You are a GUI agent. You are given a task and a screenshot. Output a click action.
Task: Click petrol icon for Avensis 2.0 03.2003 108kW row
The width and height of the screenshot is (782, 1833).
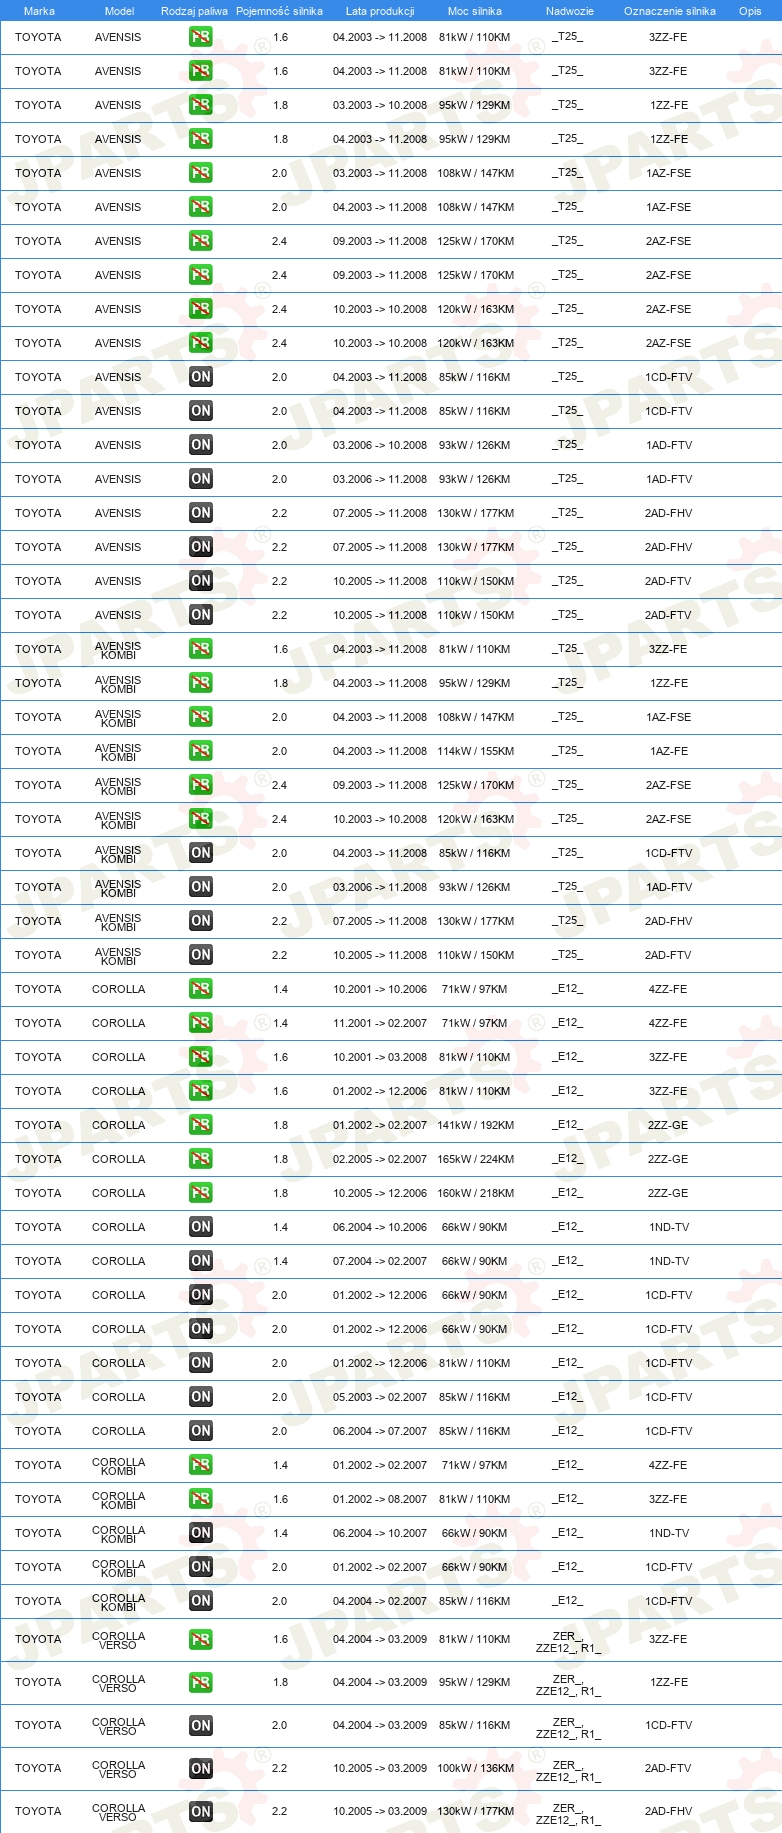pos(201,173)
